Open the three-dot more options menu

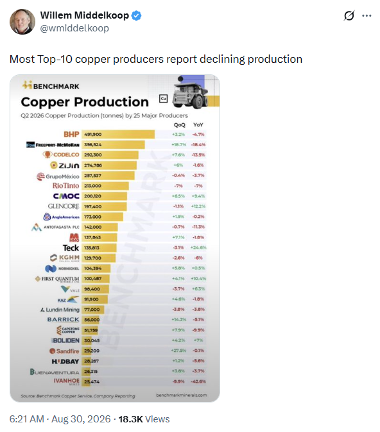click(x=367, y=16)
